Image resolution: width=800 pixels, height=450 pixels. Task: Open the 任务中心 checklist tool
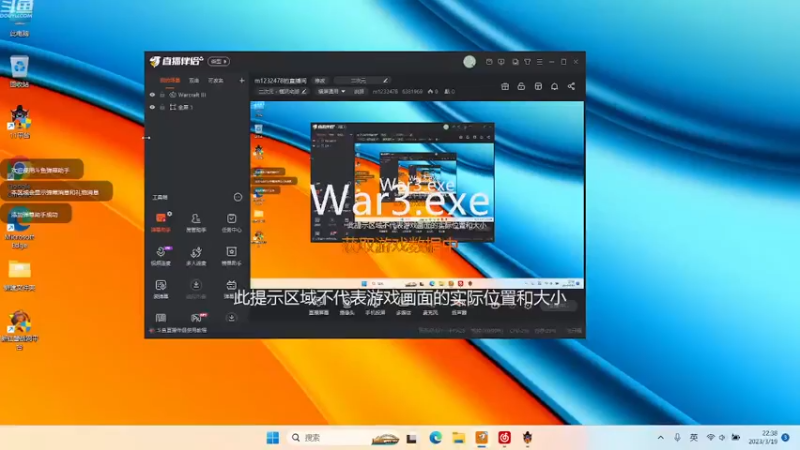[232, 222]
